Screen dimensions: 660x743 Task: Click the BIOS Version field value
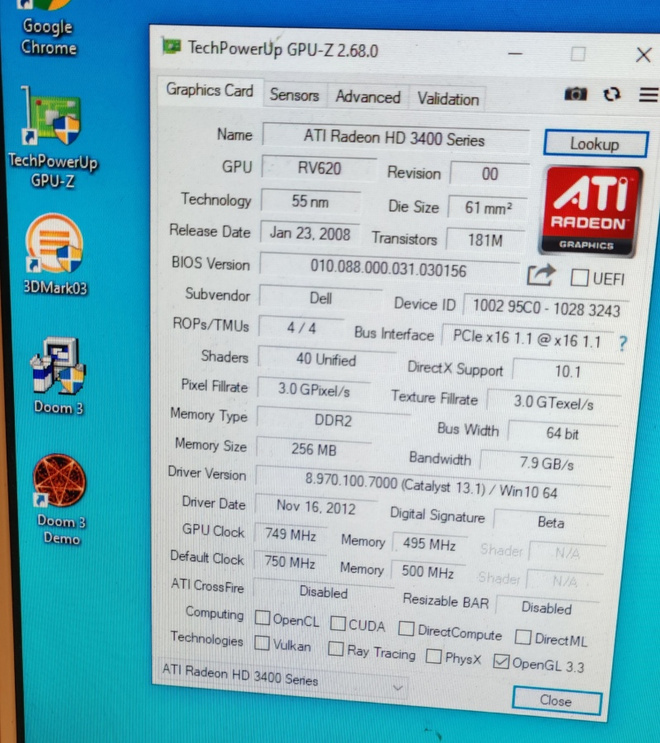tap(389, 269)
